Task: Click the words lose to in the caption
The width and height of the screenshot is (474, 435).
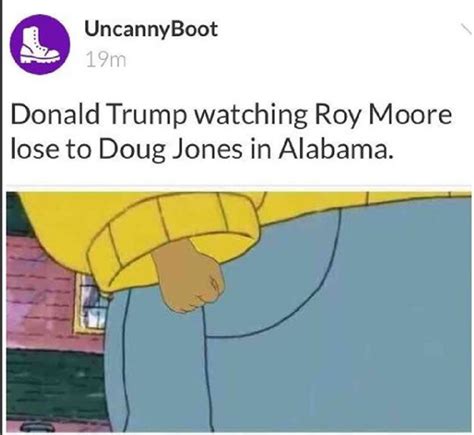Action: pyautogui.click(x=51, y=149)
